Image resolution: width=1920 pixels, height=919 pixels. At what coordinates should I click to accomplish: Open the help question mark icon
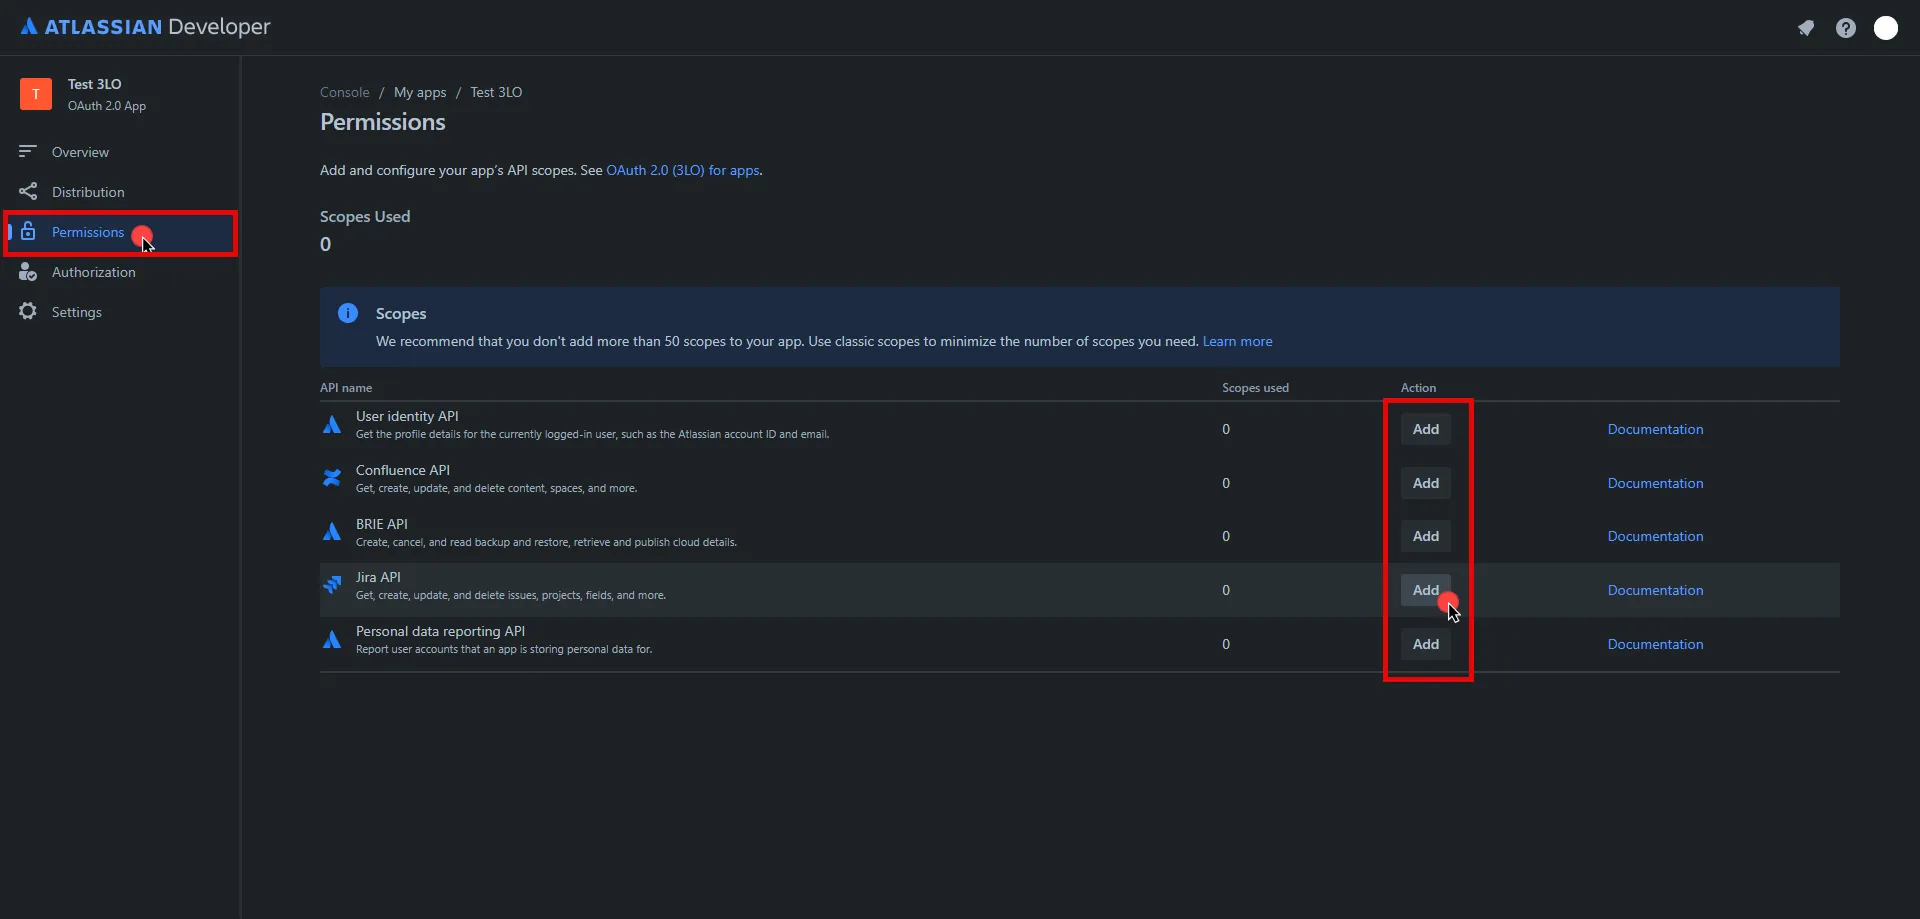1846,28
